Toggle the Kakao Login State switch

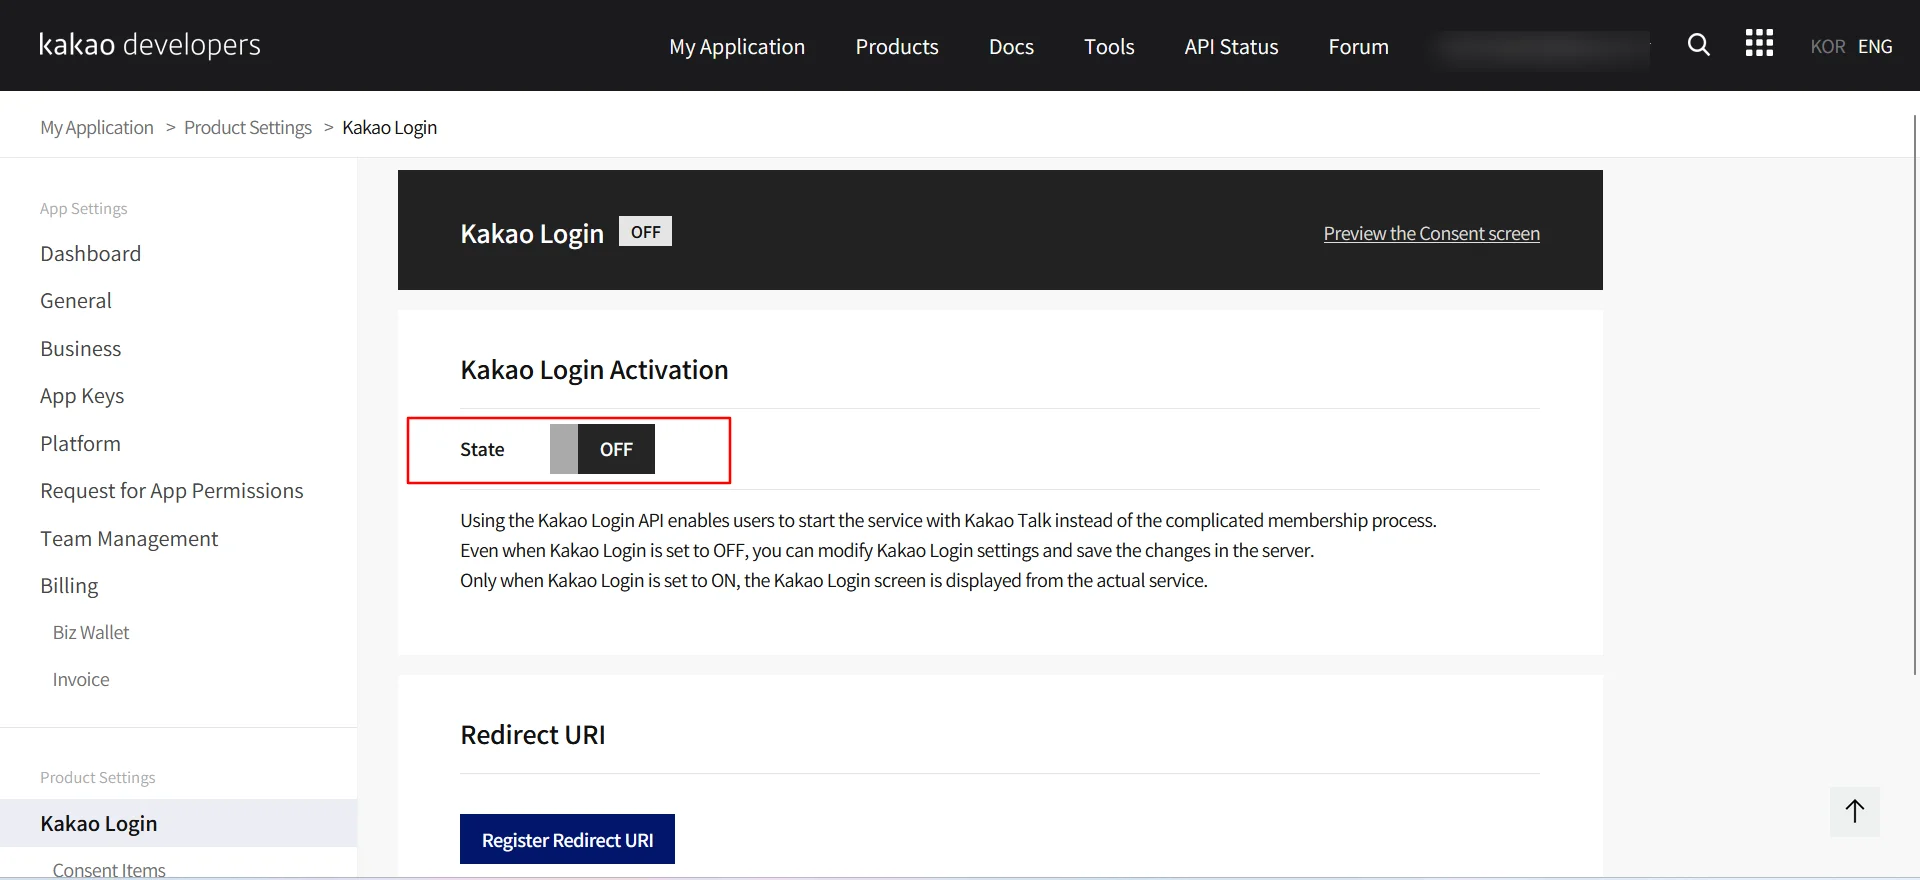[602, 449]
